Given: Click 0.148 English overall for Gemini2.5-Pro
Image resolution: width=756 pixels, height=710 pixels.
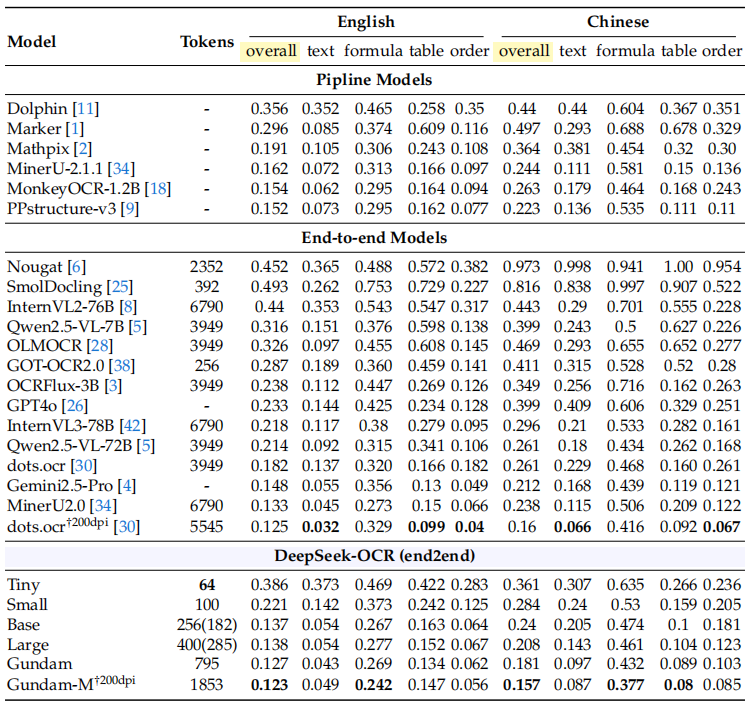Looking at the screenshot, I should pyautogui.click(x=270, y=485).
